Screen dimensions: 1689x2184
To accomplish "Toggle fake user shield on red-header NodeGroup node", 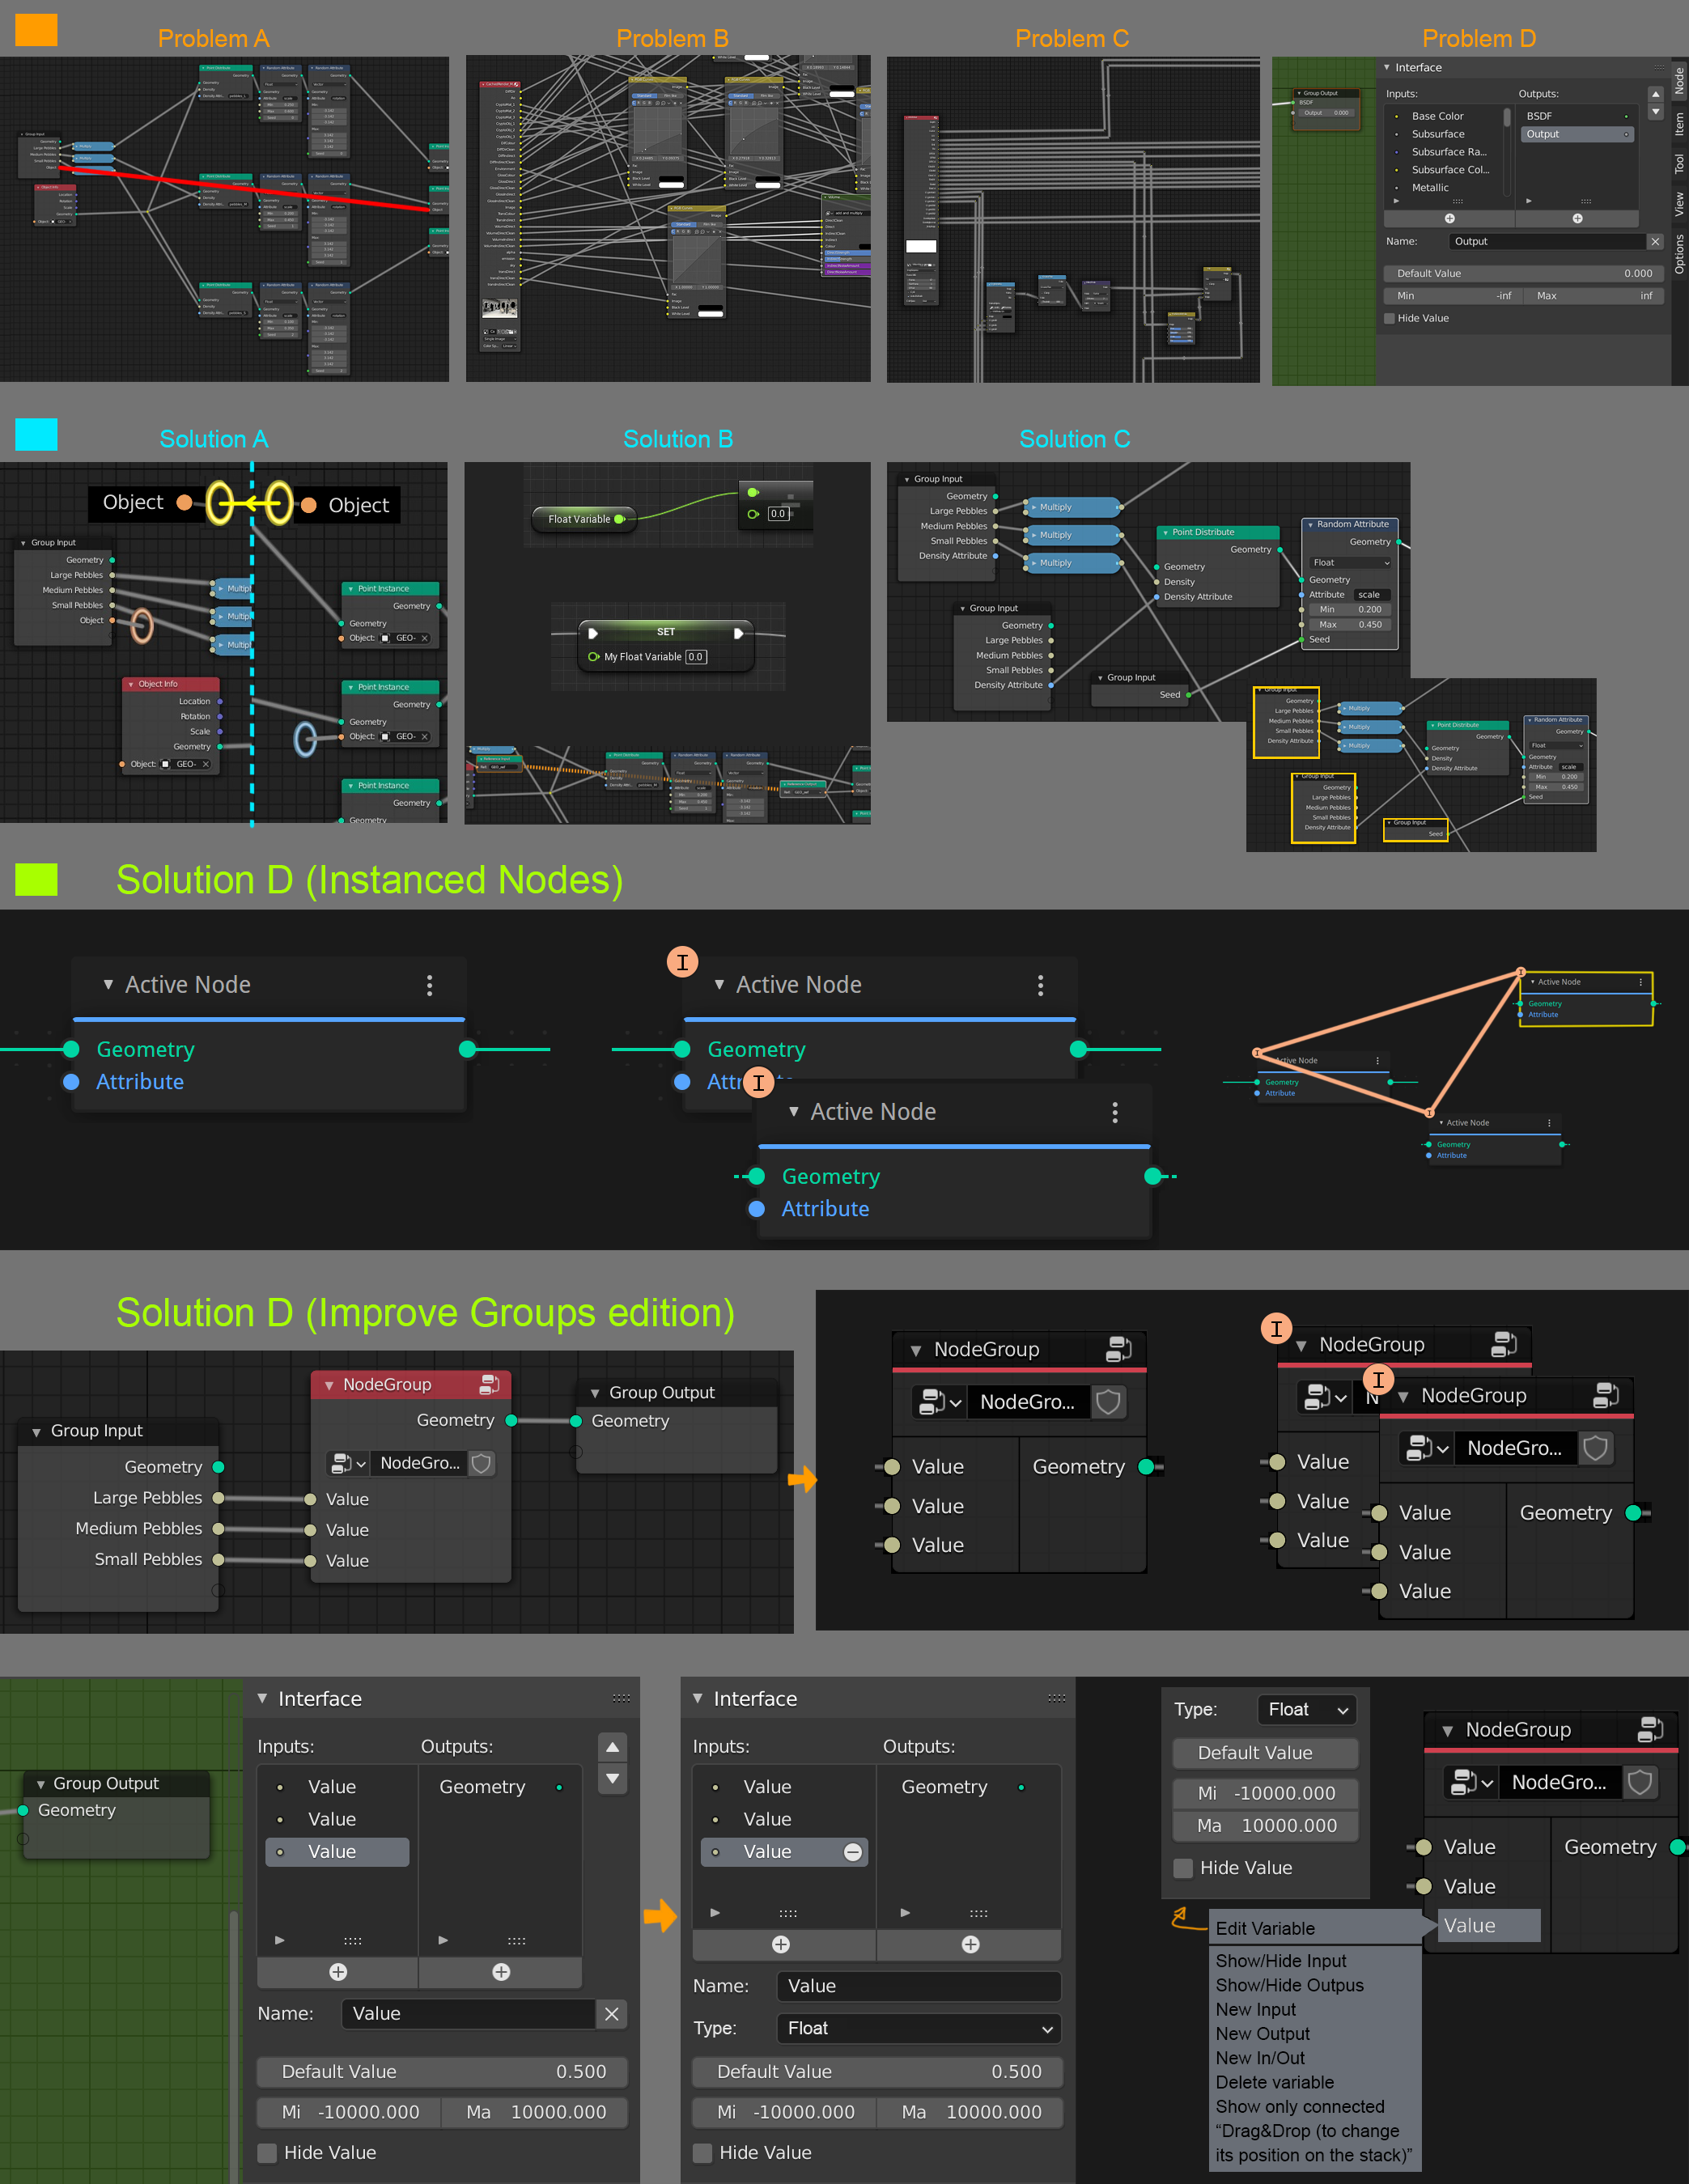I will [x=481, y=1463].
